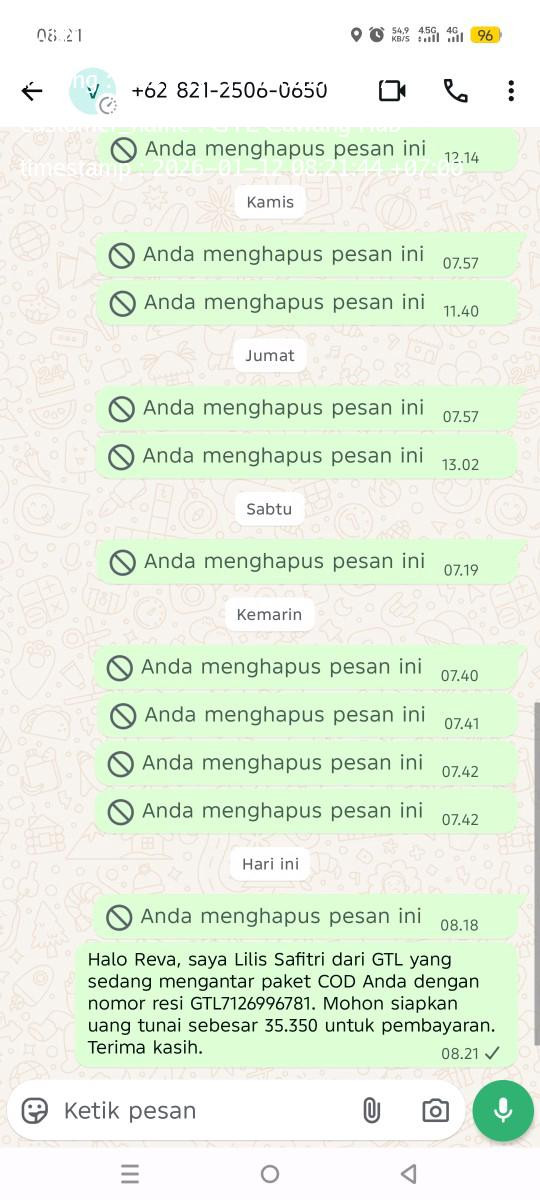Tap the Hari ini date label
This screenshot has width=540, height=1200.
tap(270, 864)
